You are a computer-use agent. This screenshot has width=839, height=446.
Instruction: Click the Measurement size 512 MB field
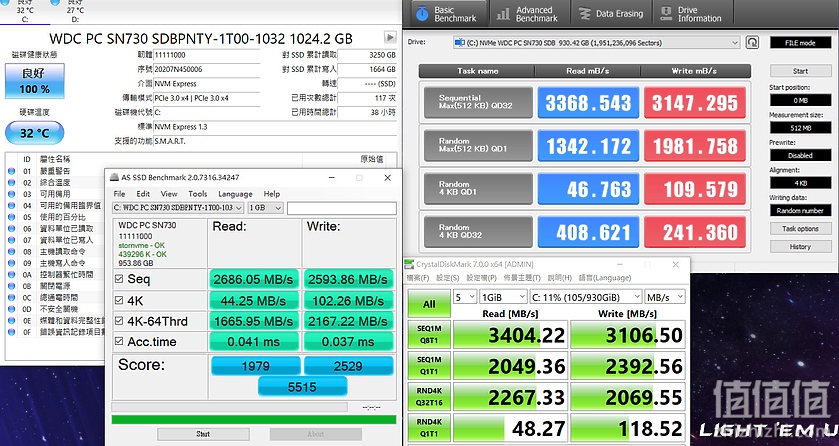click(800, 128)
